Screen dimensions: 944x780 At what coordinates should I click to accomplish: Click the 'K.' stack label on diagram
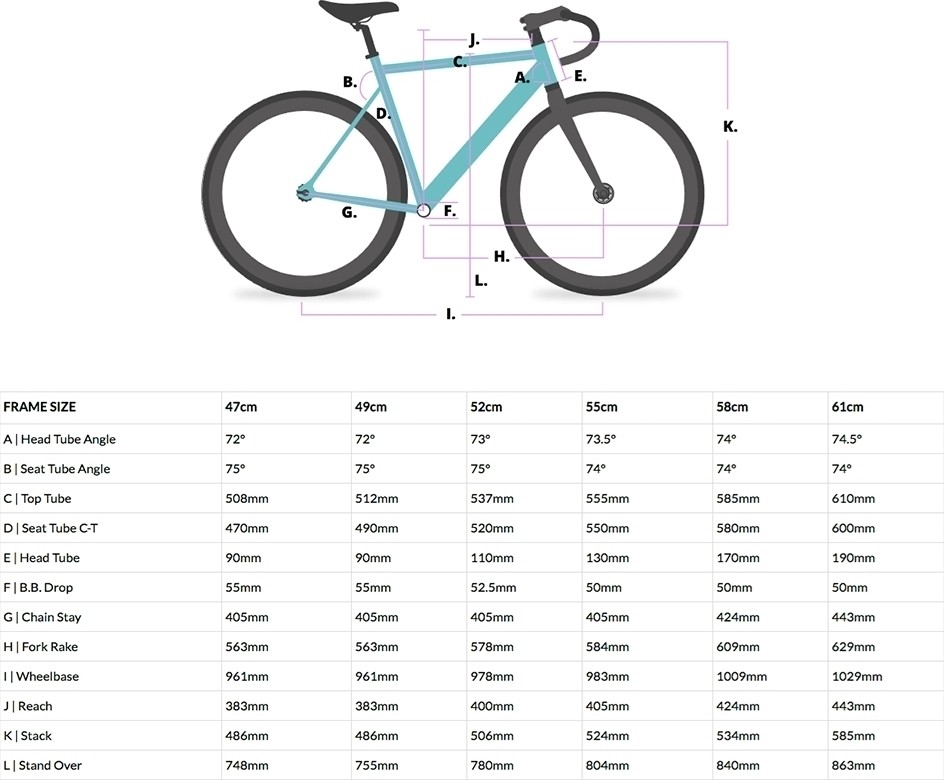[x=730, y=126]
